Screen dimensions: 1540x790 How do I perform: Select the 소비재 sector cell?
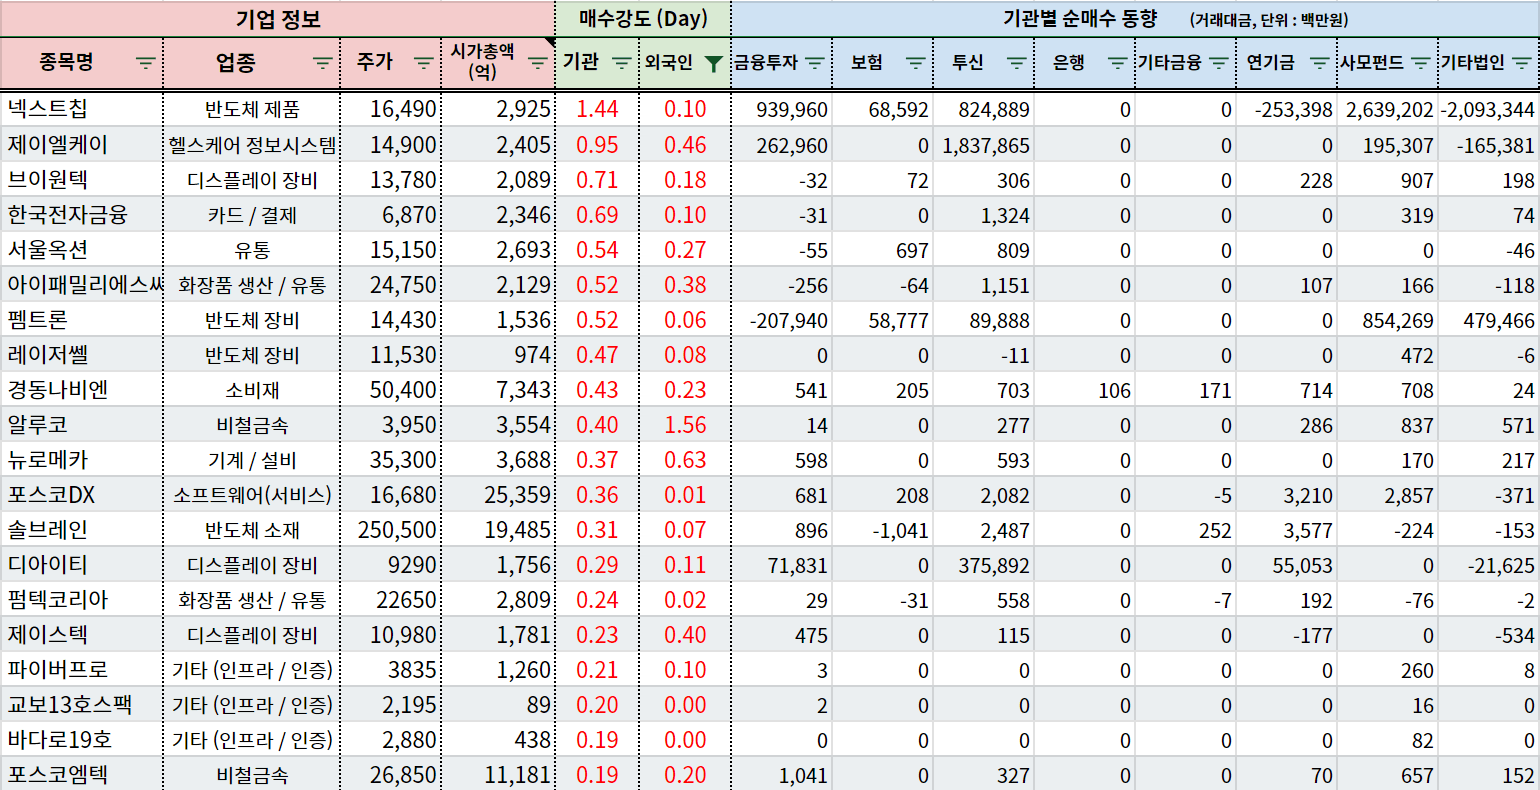pyautogui.click(x=252, y=389)
